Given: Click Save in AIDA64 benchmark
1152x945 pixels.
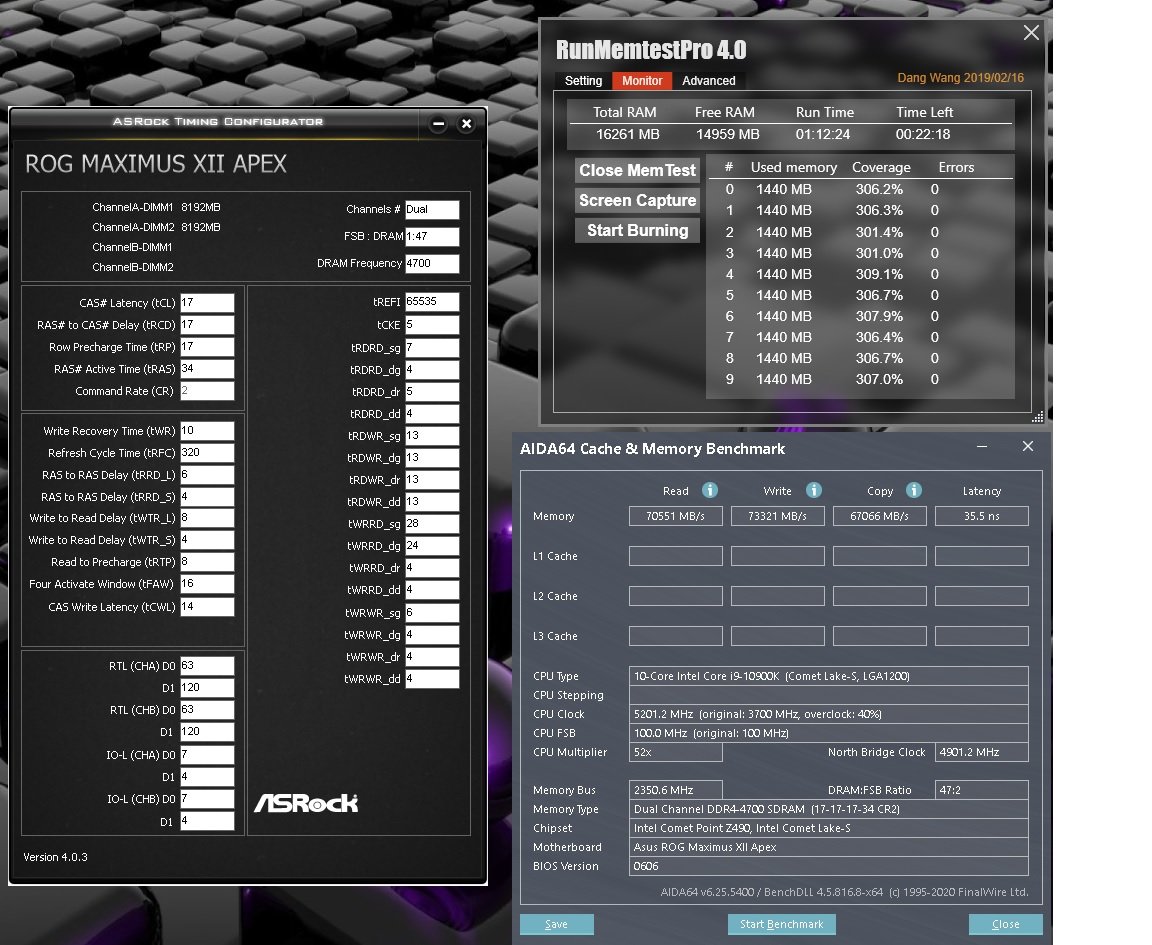Looking at the screenshot, I should click(556, 924).
